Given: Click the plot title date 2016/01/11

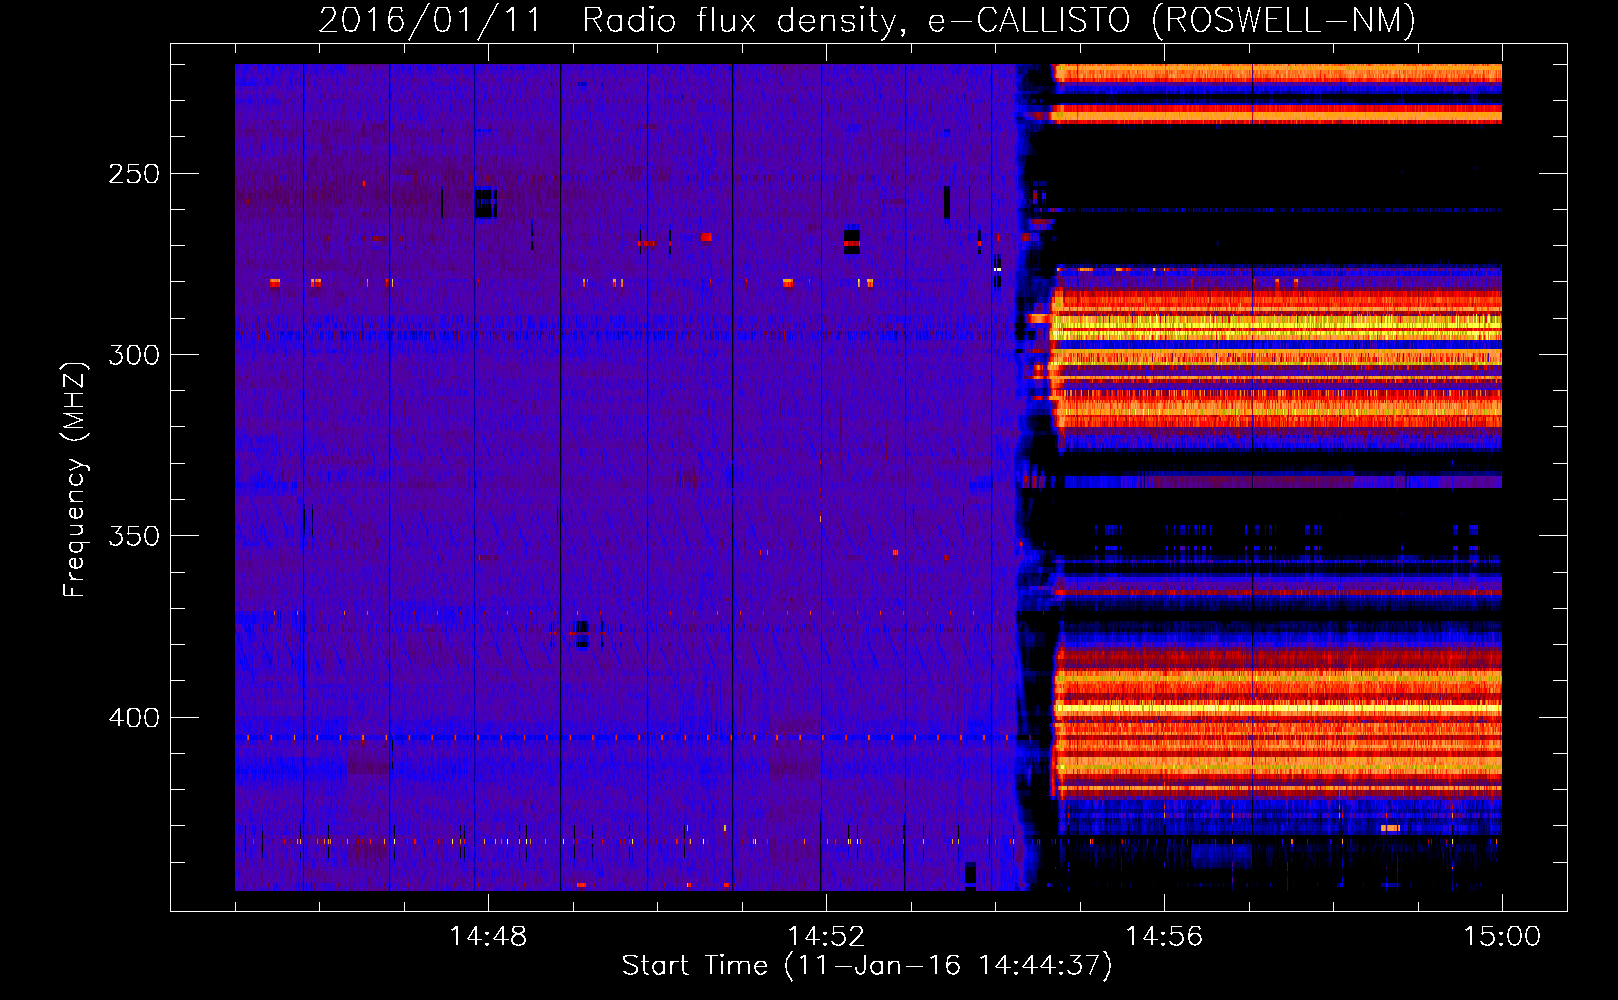Looking at the screenshot, I should [x=430, y=21].
